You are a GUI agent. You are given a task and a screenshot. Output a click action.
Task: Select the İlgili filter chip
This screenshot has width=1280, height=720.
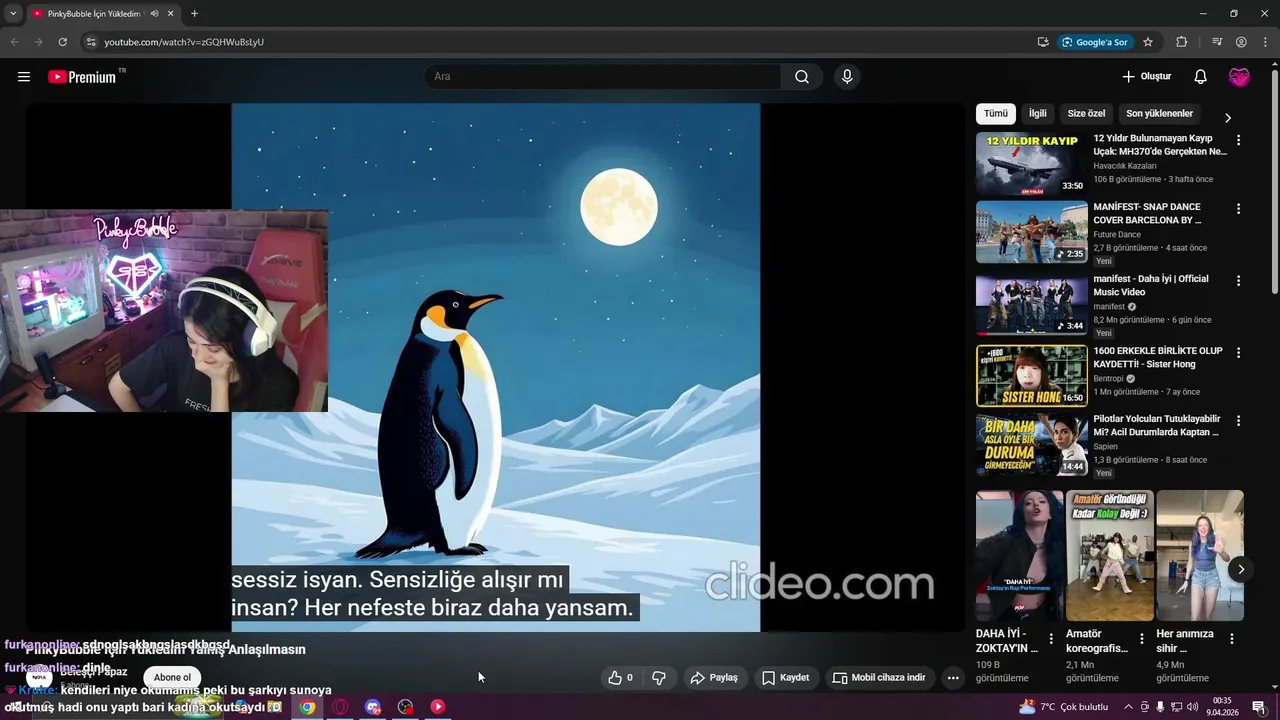tap(1038, 114)
